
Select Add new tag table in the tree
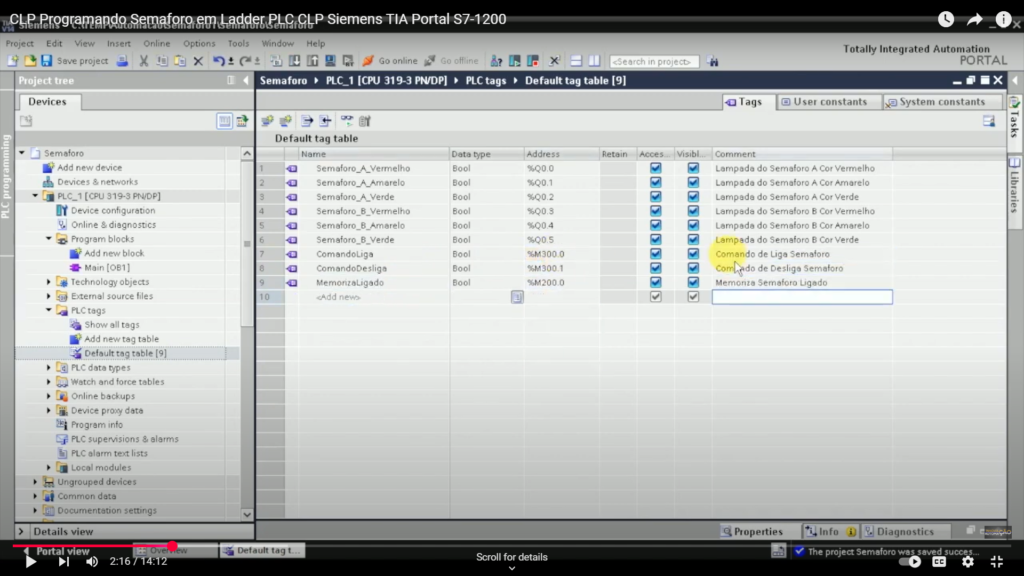coord(121,339)
